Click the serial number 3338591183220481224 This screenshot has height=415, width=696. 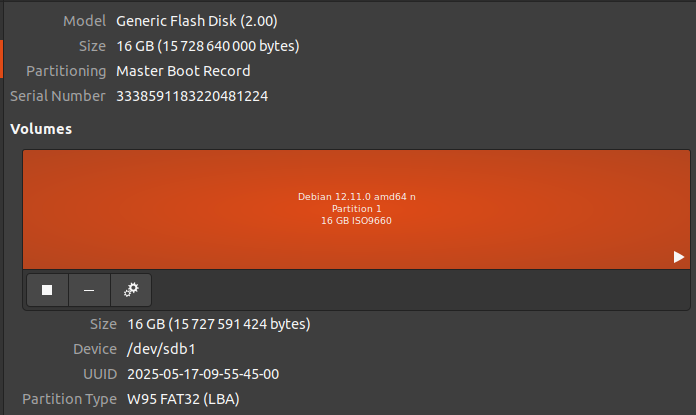coord(192,96)
